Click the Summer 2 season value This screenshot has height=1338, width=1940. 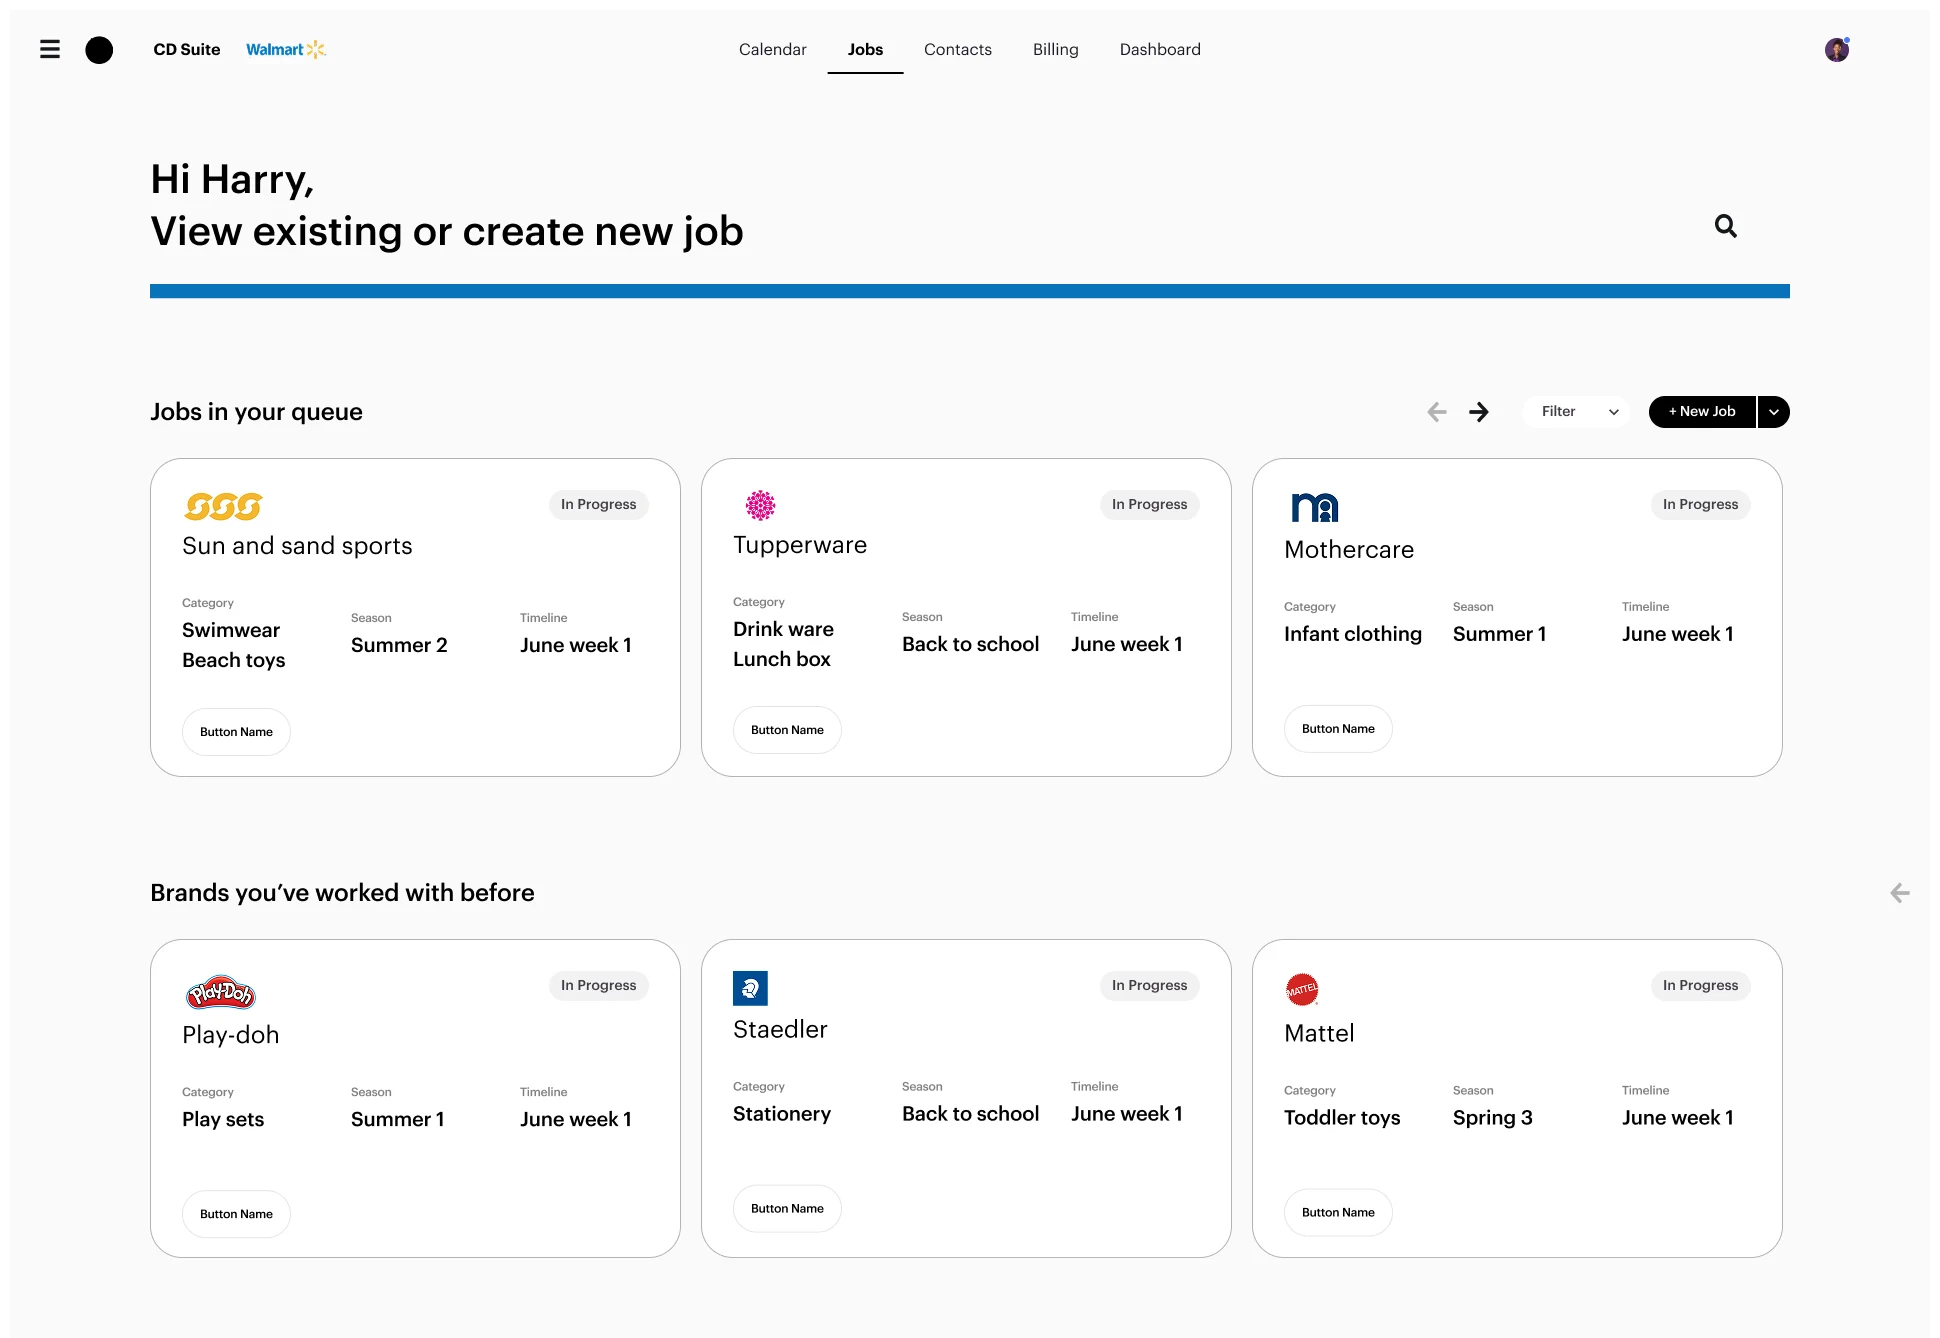point(399,645)
